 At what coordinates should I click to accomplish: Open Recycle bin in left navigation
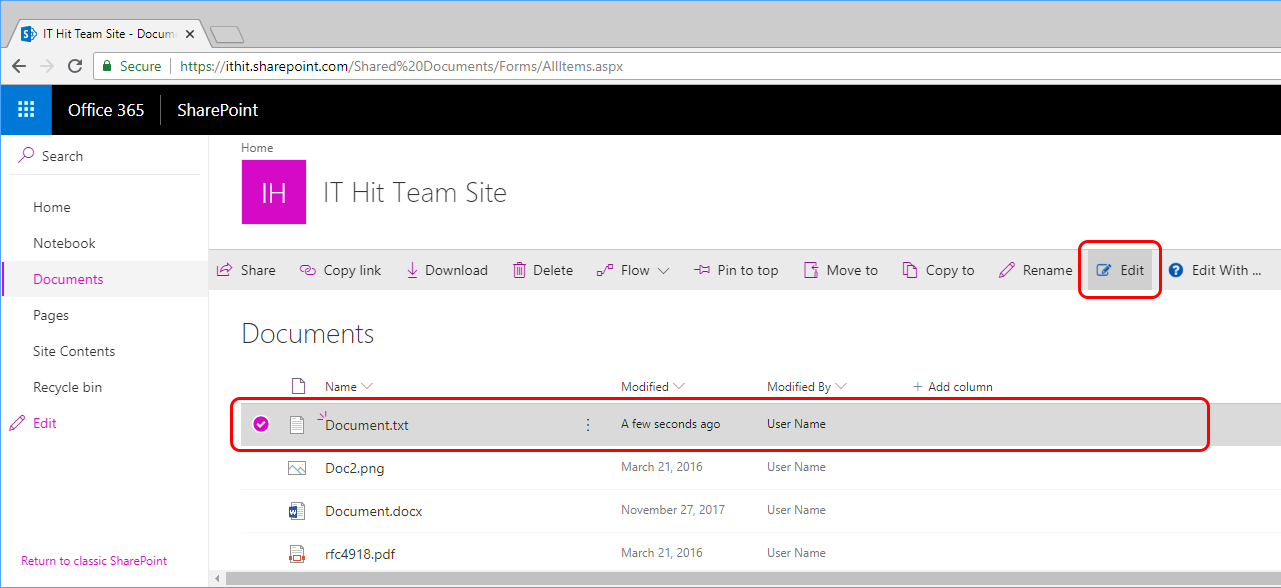tap(67, 387)
